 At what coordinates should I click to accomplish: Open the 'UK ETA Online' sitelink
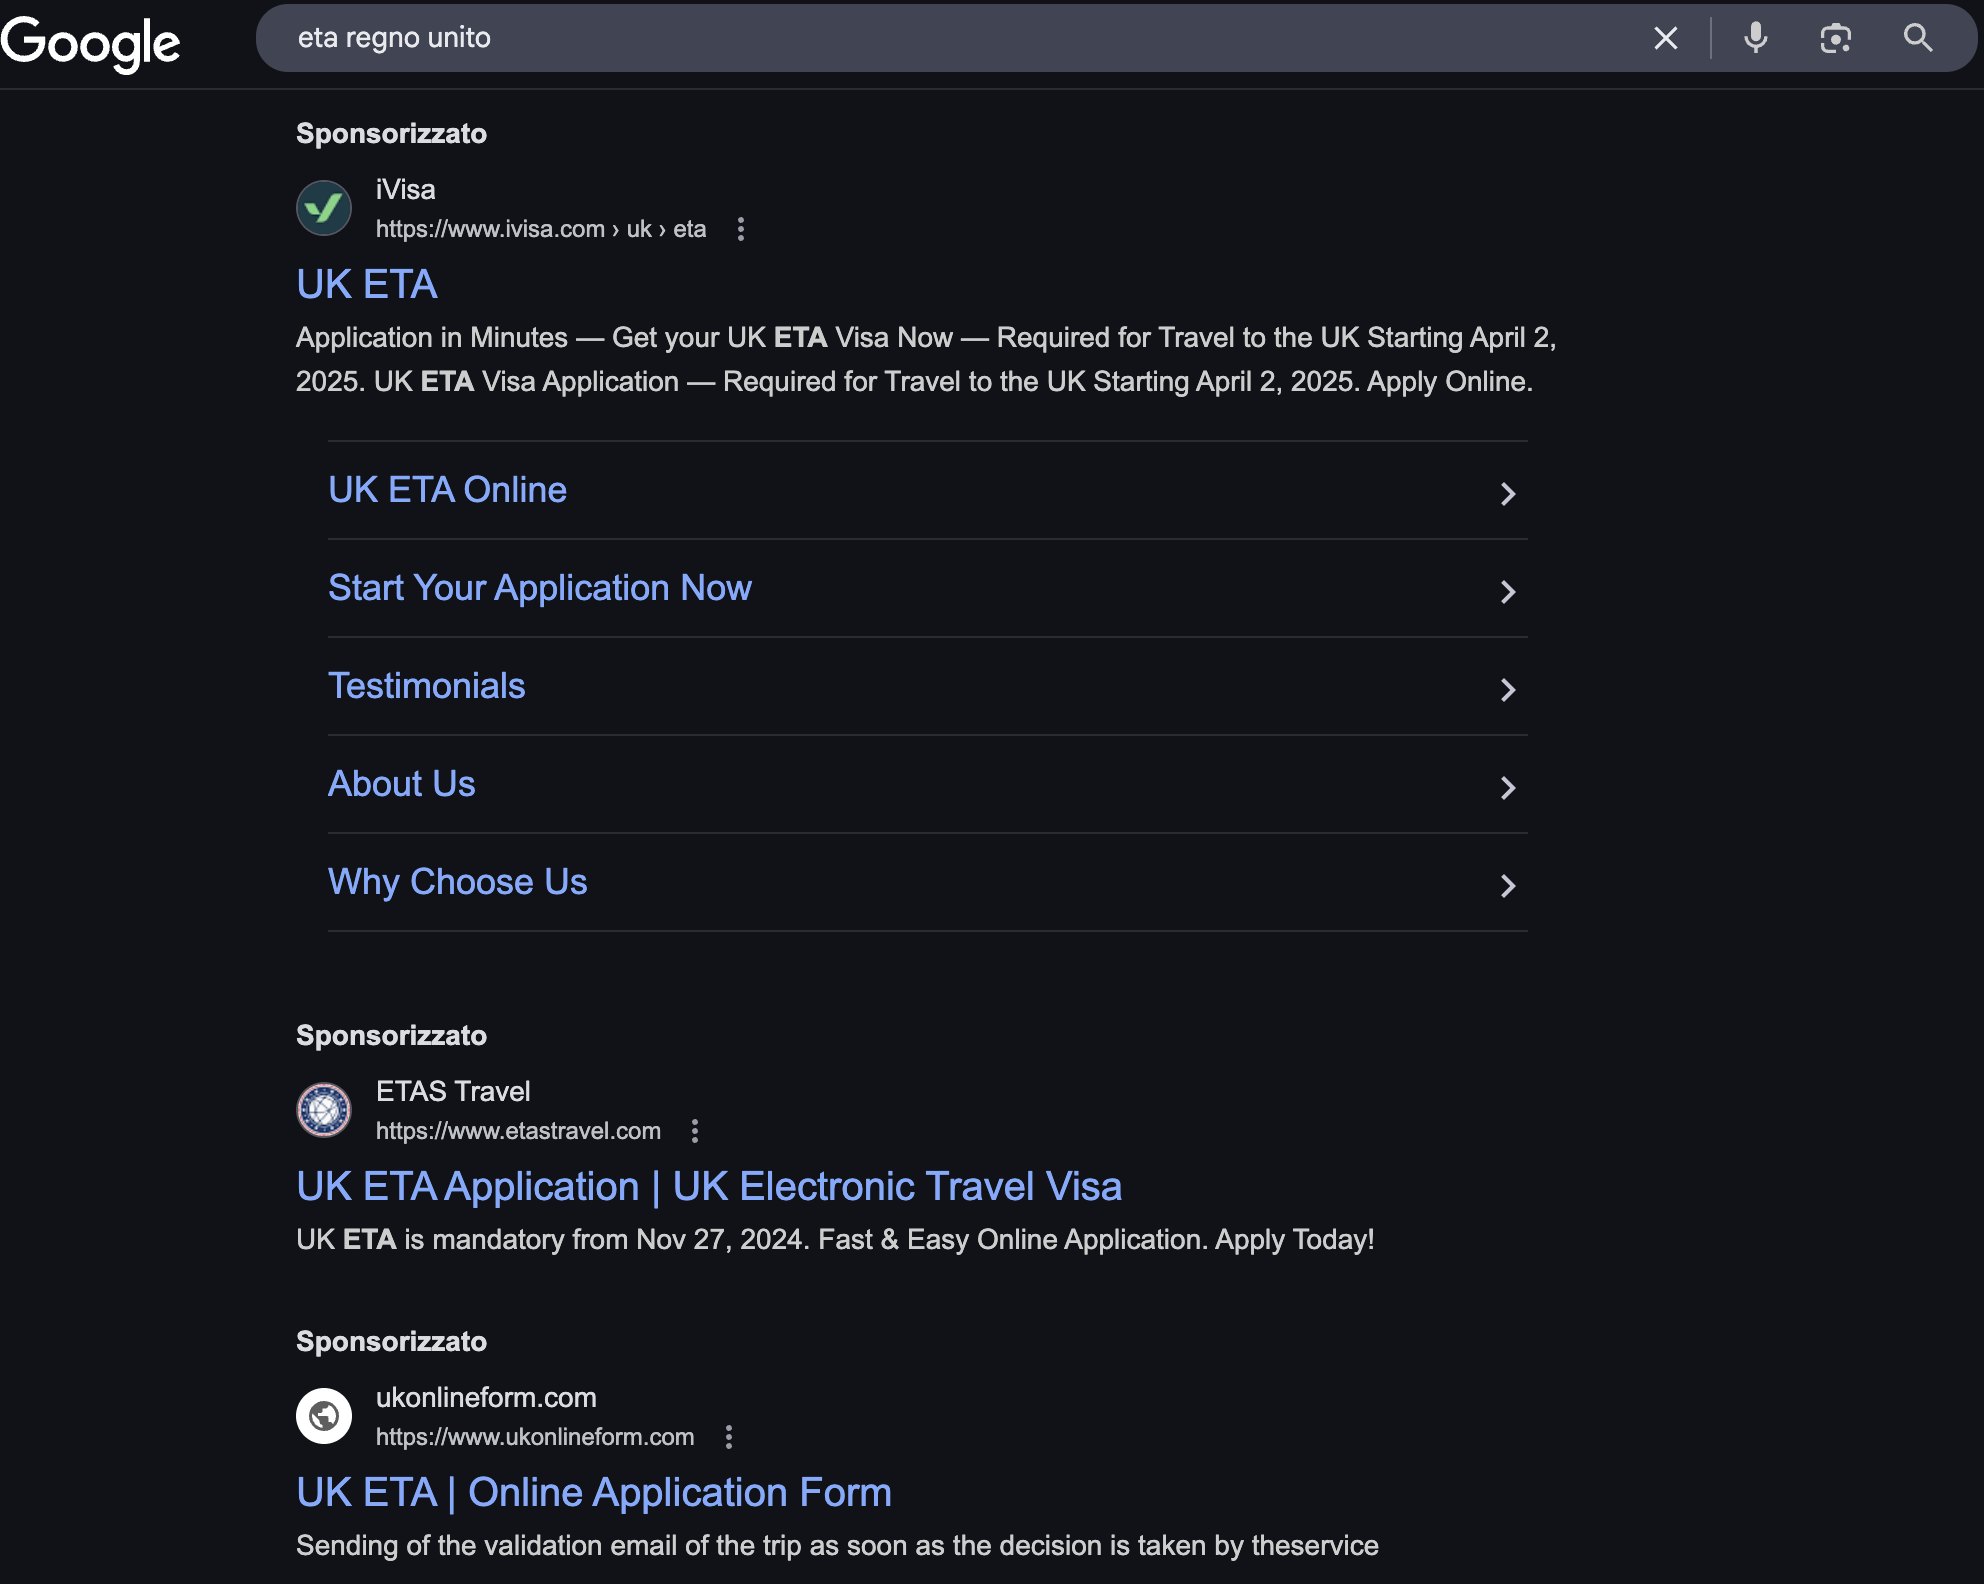pos(447,490)
